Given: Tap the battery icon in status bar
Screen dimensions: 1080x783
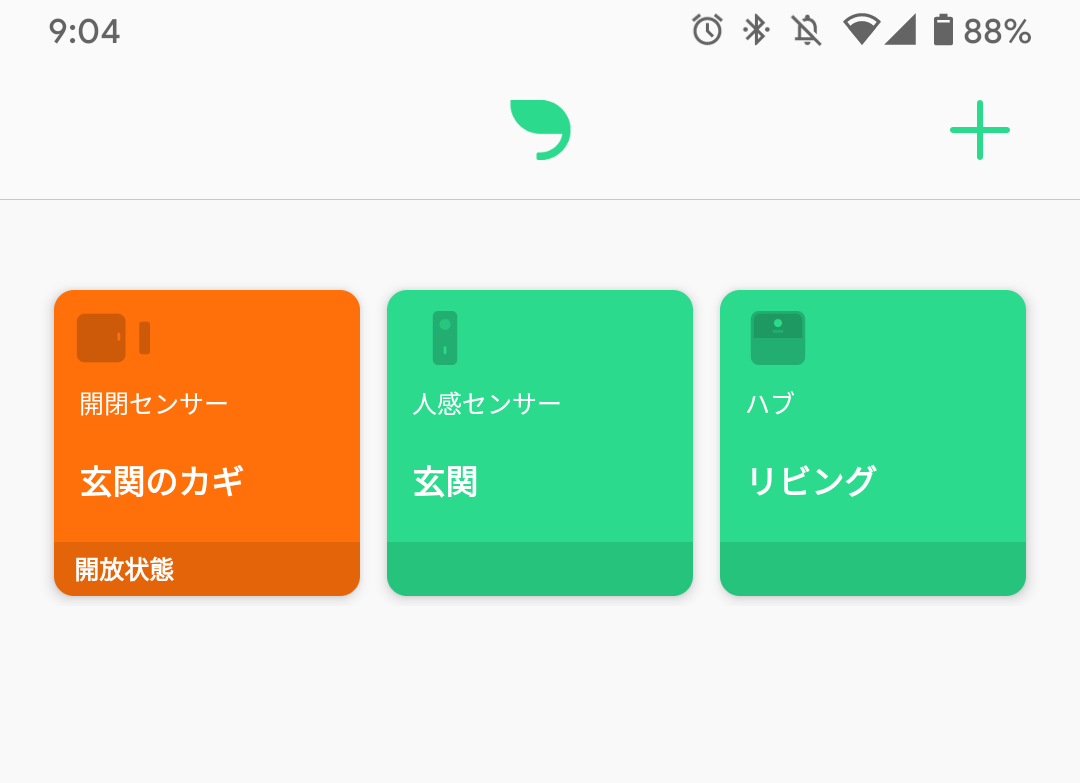Looking at the screenshot, I should click(943, 30).
